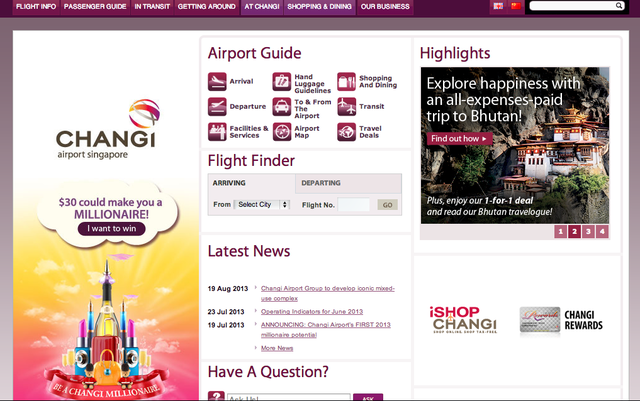Open the OUR BUSINESS menu
This screenshot has height=401, width=640.
(385, 7)
